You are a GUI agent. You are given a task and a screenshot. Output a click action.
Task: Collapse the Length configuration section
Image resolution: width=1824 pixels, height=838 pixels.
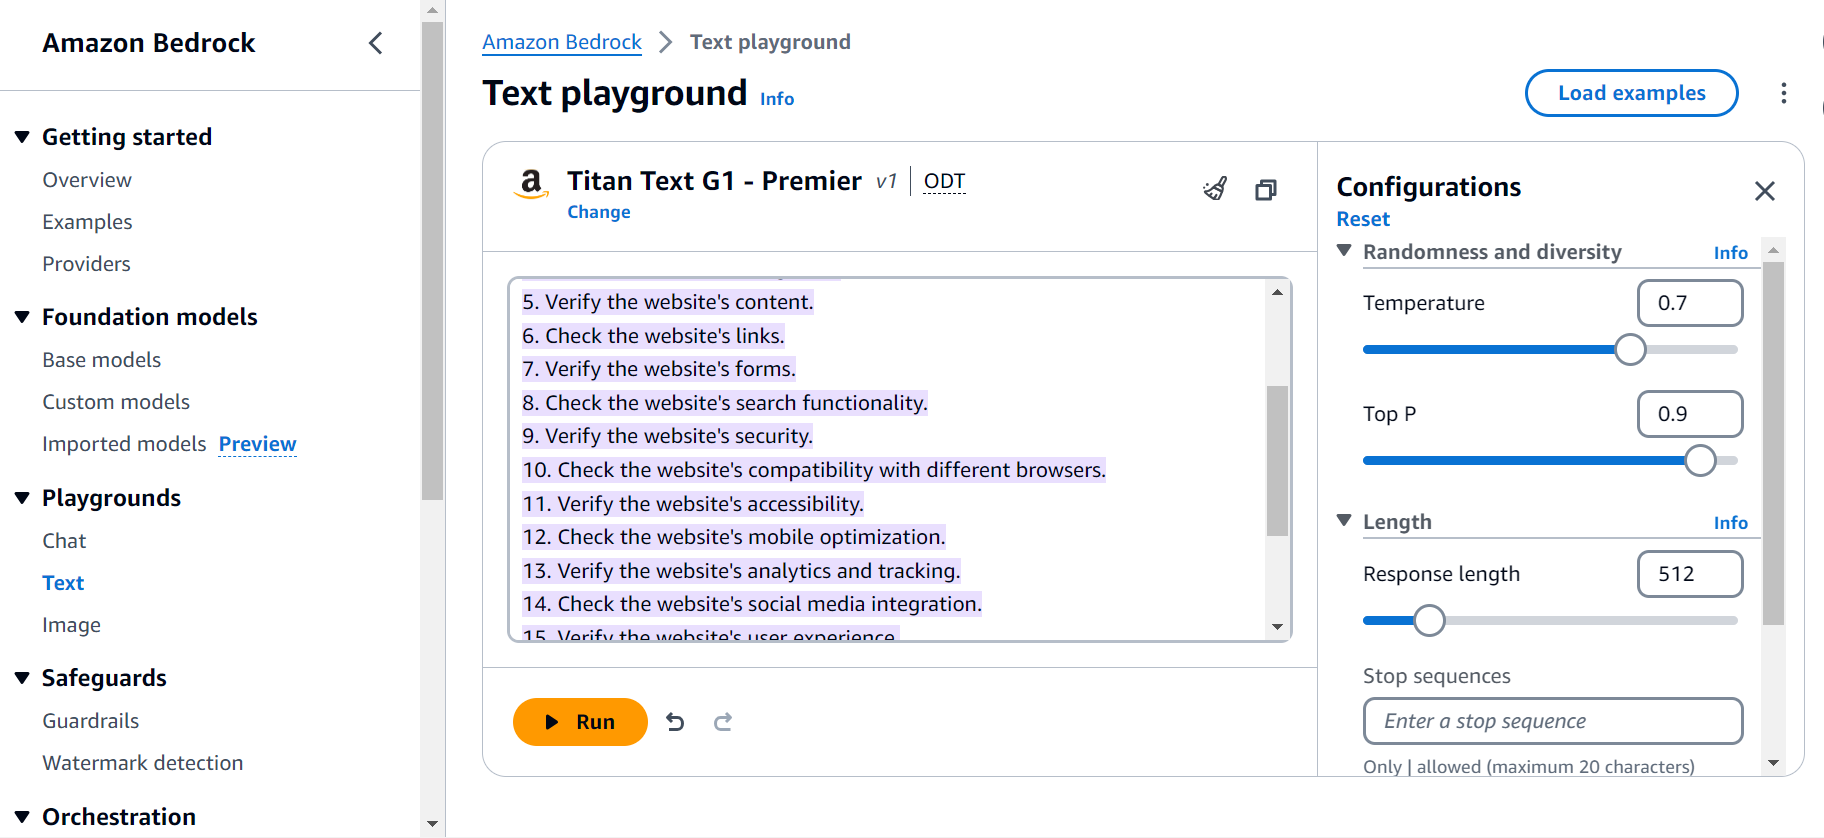tap(1345, 521)
